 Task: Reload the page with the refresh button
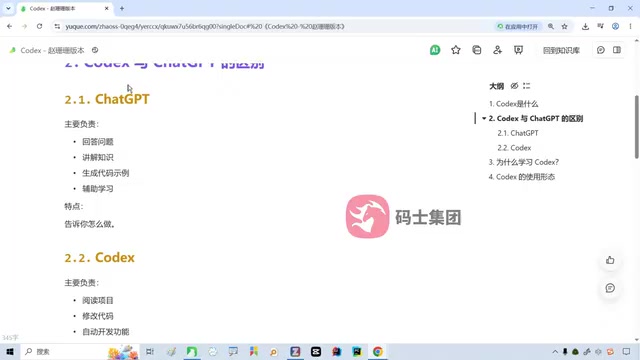pos(39,27)
